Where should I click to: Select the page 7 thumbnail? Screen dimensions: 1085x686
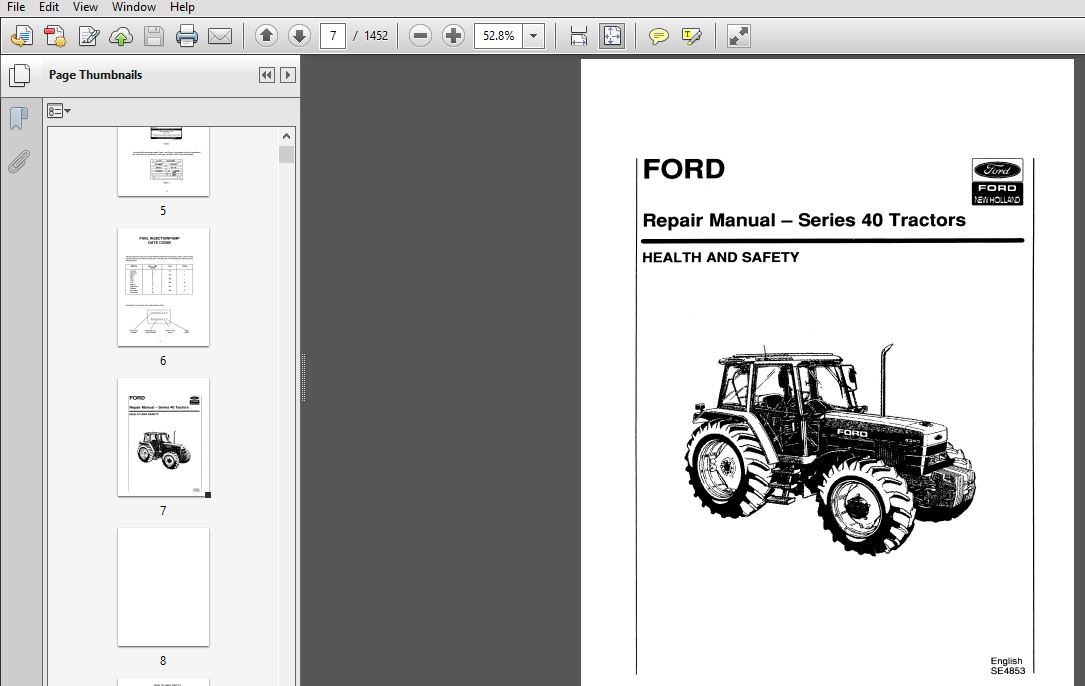point(163,437)
